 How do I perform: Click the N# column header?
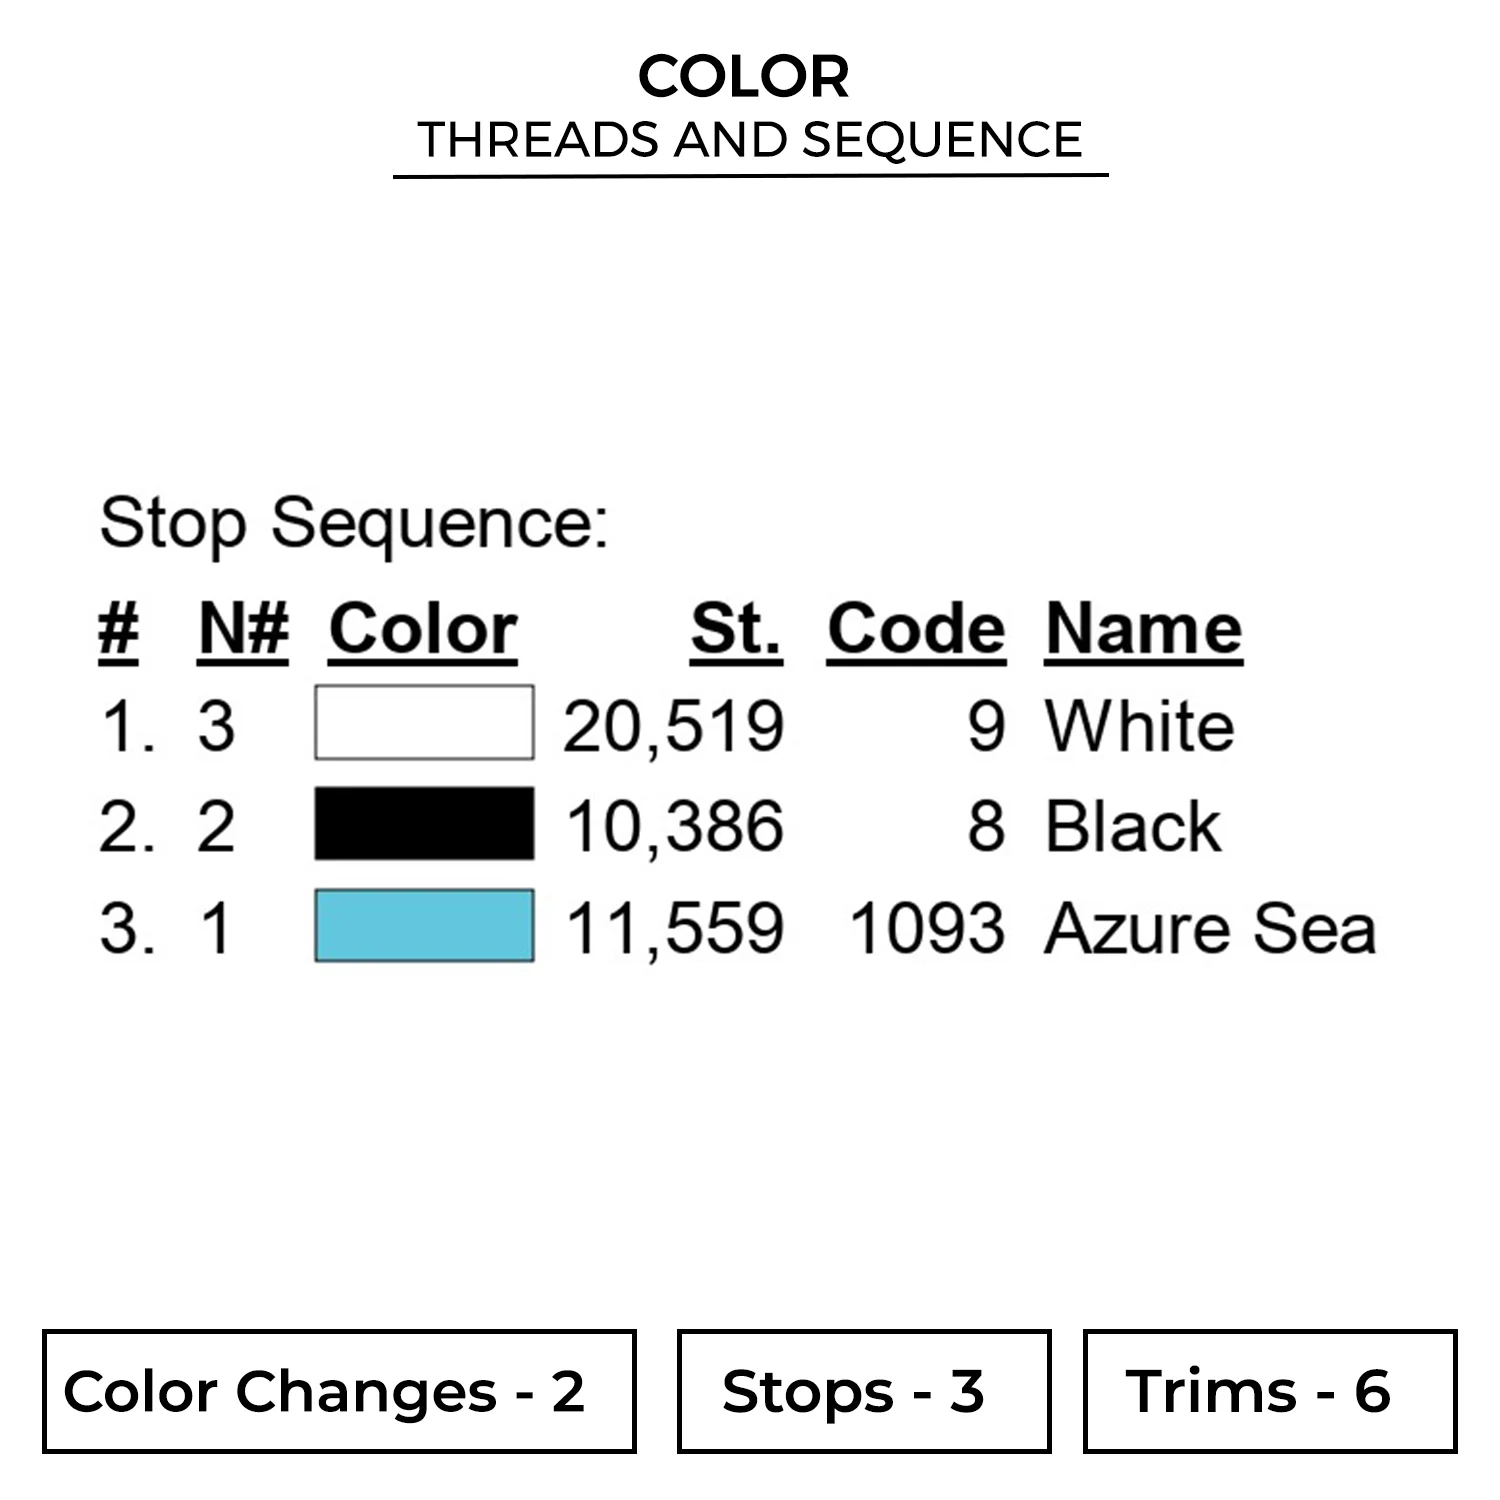coord(244,630)
